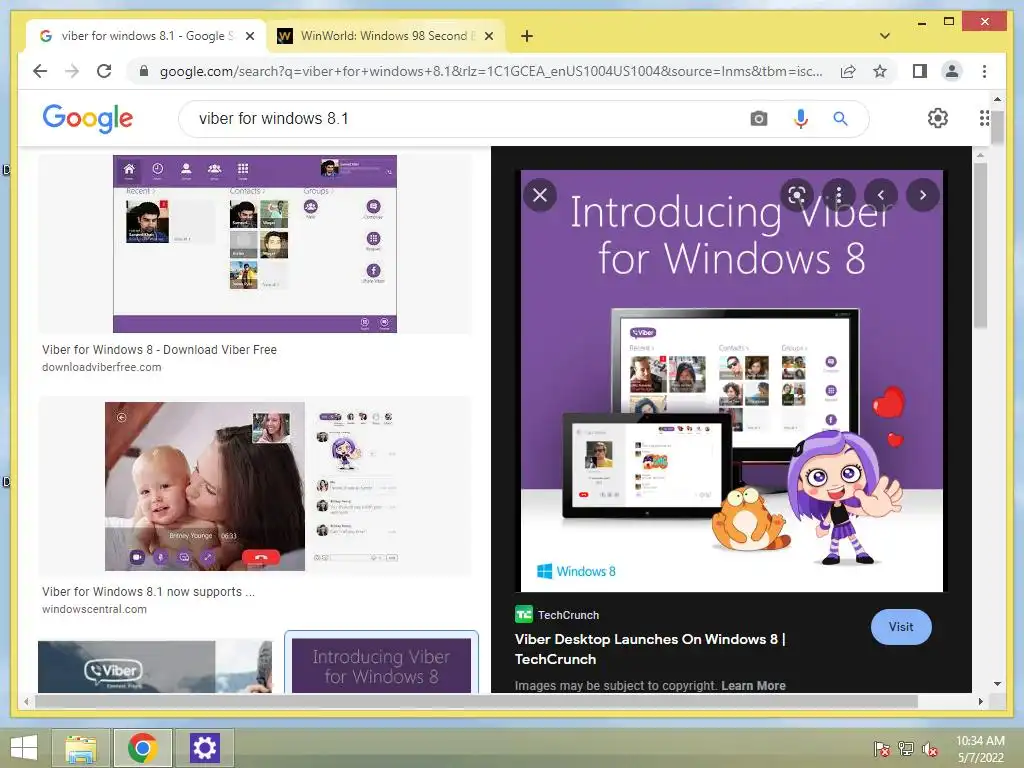Open a new tab with plus button
The image size is (1024, 768).
527,36
